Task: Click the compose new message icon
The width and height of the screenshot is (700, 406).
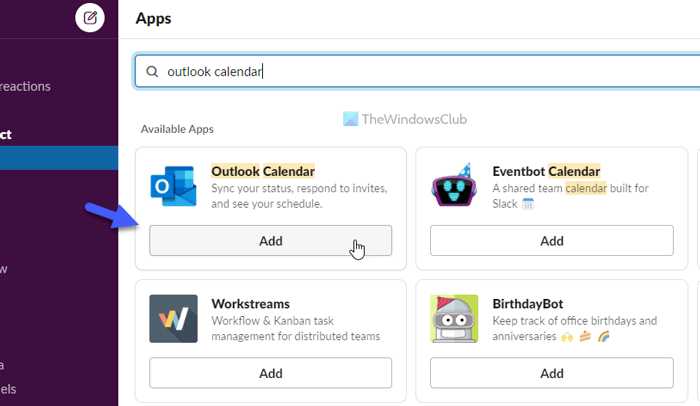Action: 90,17
